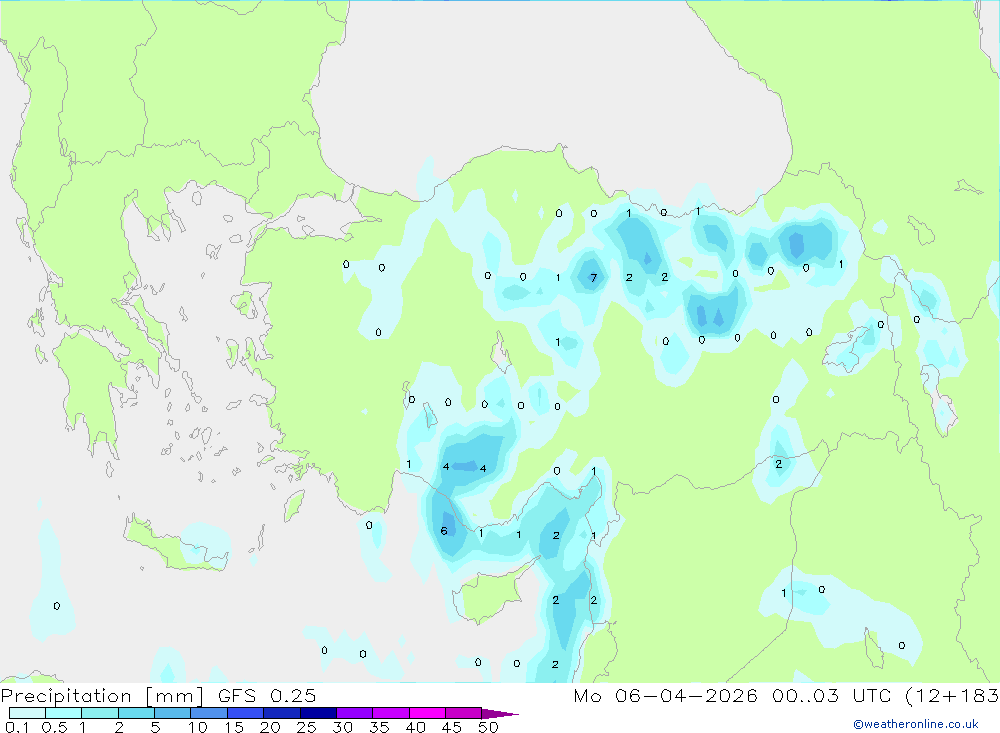Click the "15" legend scale label
This screenshot has height=733, width=1000.
tap(234, 727)
